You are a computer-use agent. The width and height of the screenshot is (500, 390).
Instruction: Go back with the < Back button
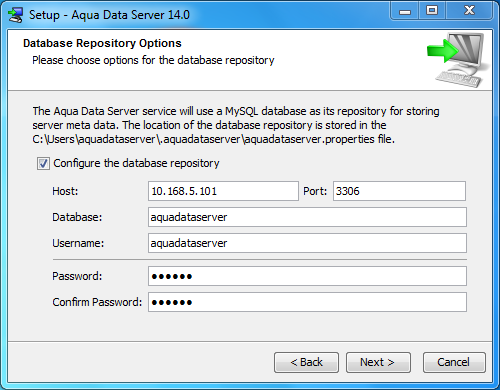[306, 362]
